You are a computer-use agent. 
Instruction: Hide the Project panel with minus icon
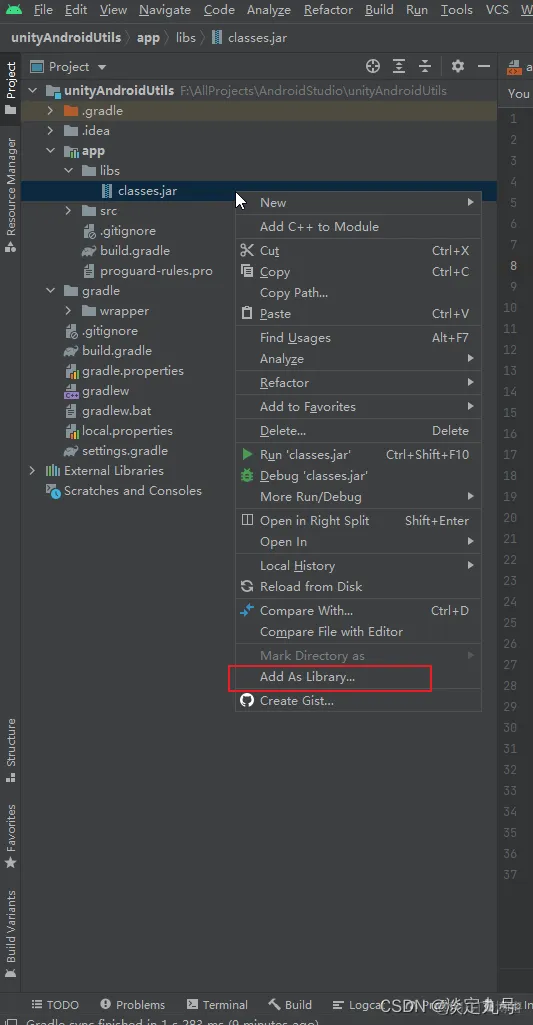(484, 66)
